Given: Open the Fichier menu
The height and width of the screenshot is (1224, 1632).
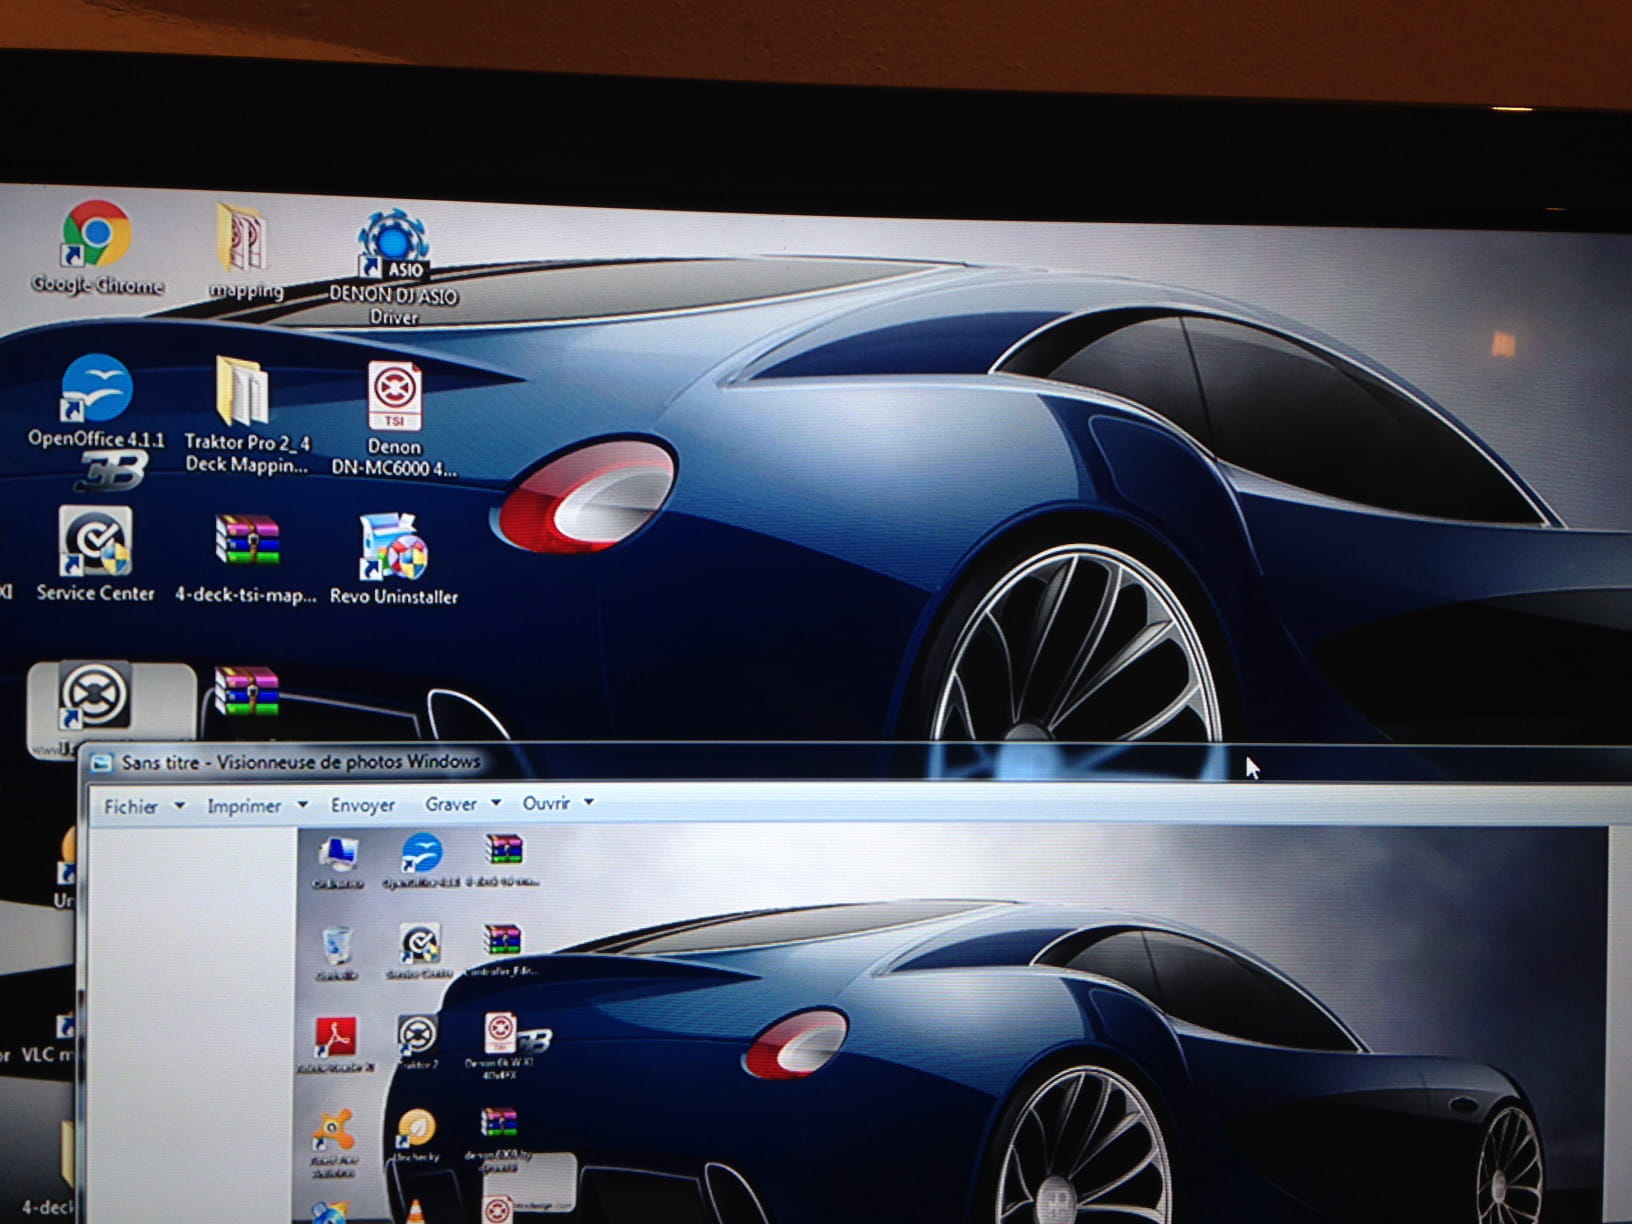Looking at the screenshot, I should click(131, 807).
